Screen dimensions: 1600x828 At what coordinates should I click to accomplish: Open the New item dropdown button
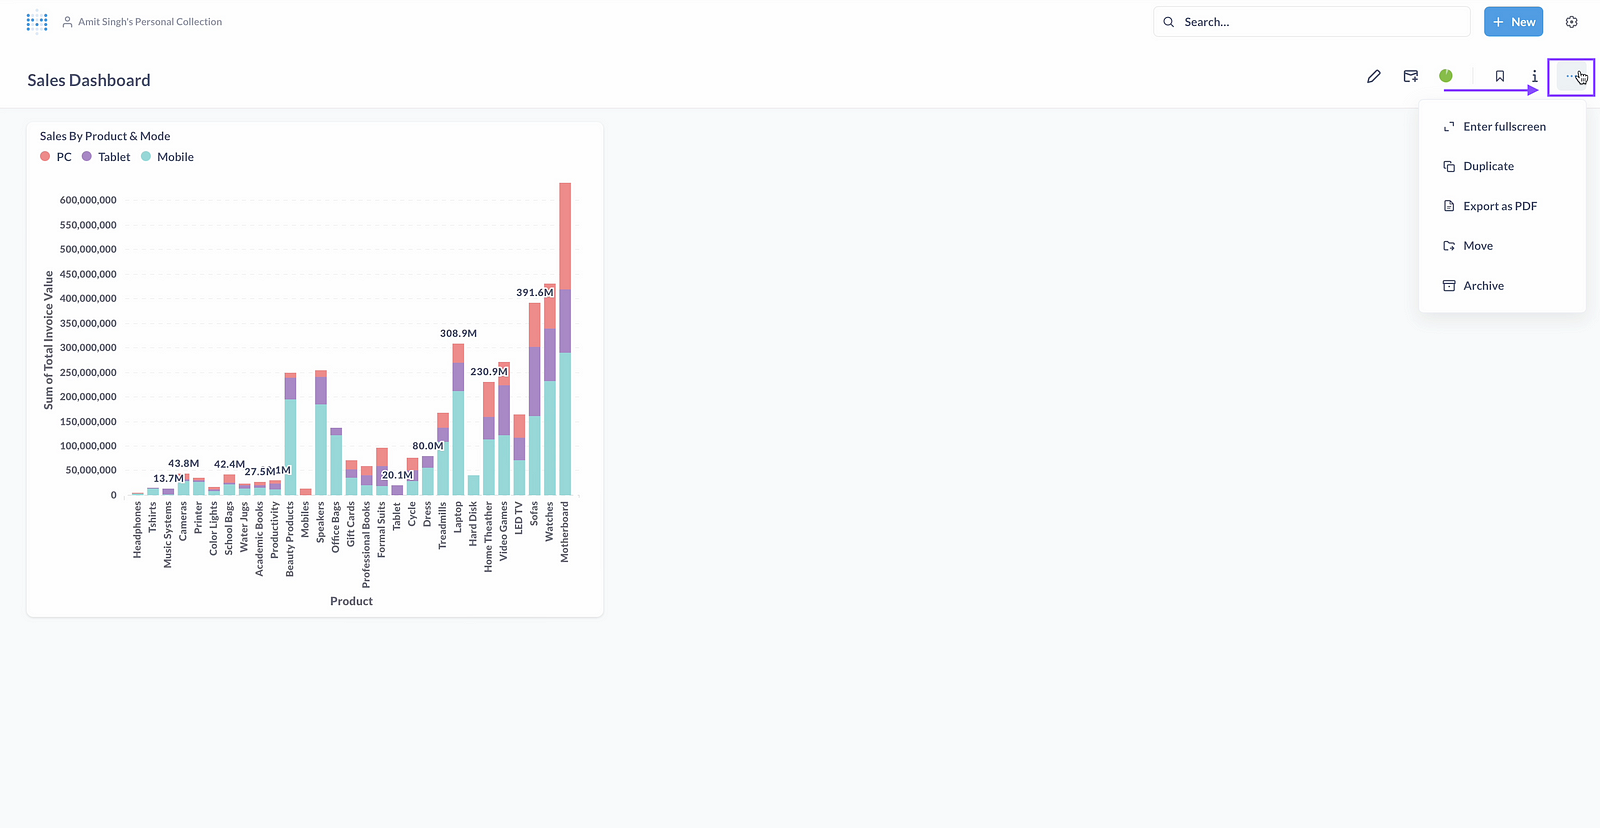coord(1513,22)
